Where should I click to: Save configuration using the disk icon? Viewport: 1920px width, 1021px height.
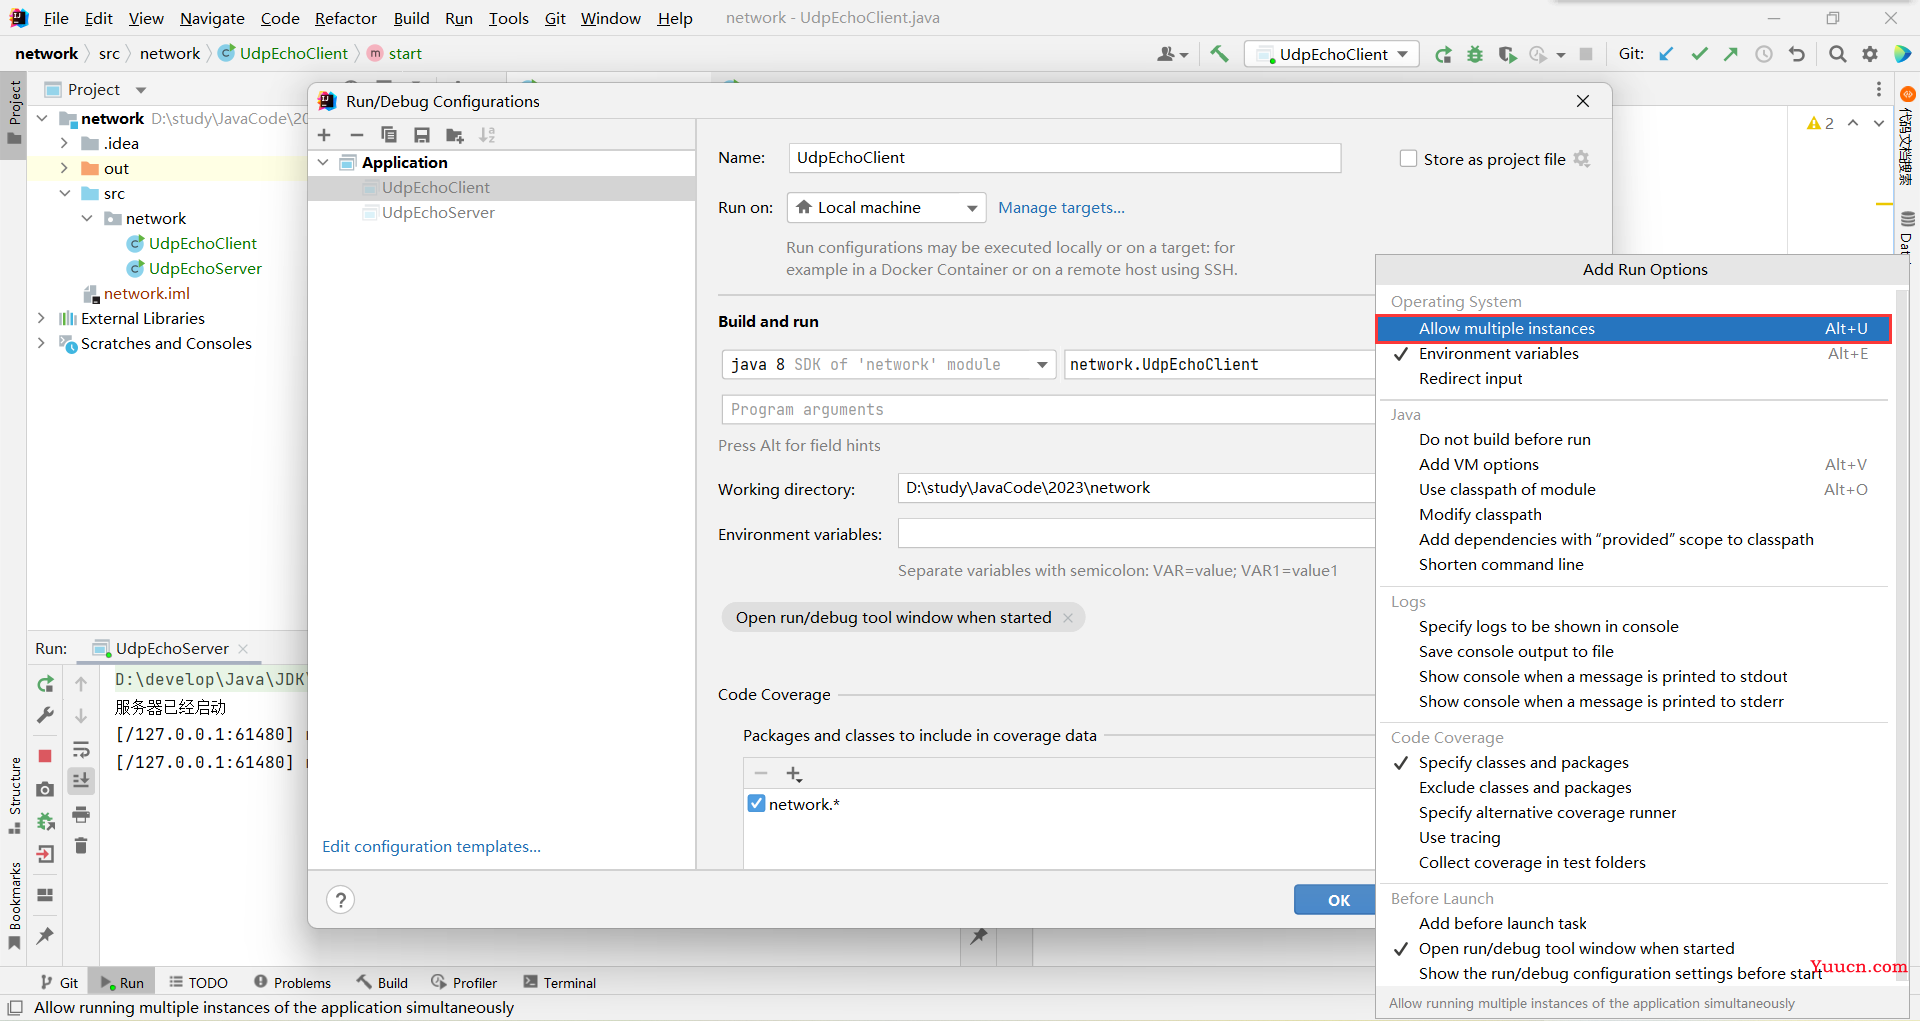(422, 135)
